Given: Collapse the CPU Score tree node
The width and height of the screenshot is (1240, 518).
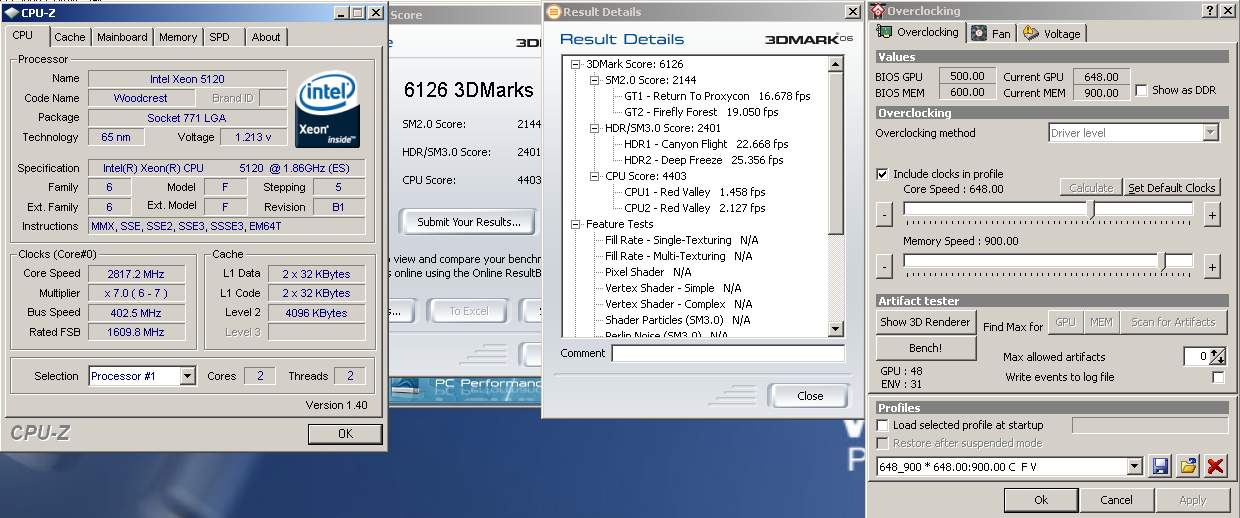Looking at the screenshot, I should (x=594, y=176).
